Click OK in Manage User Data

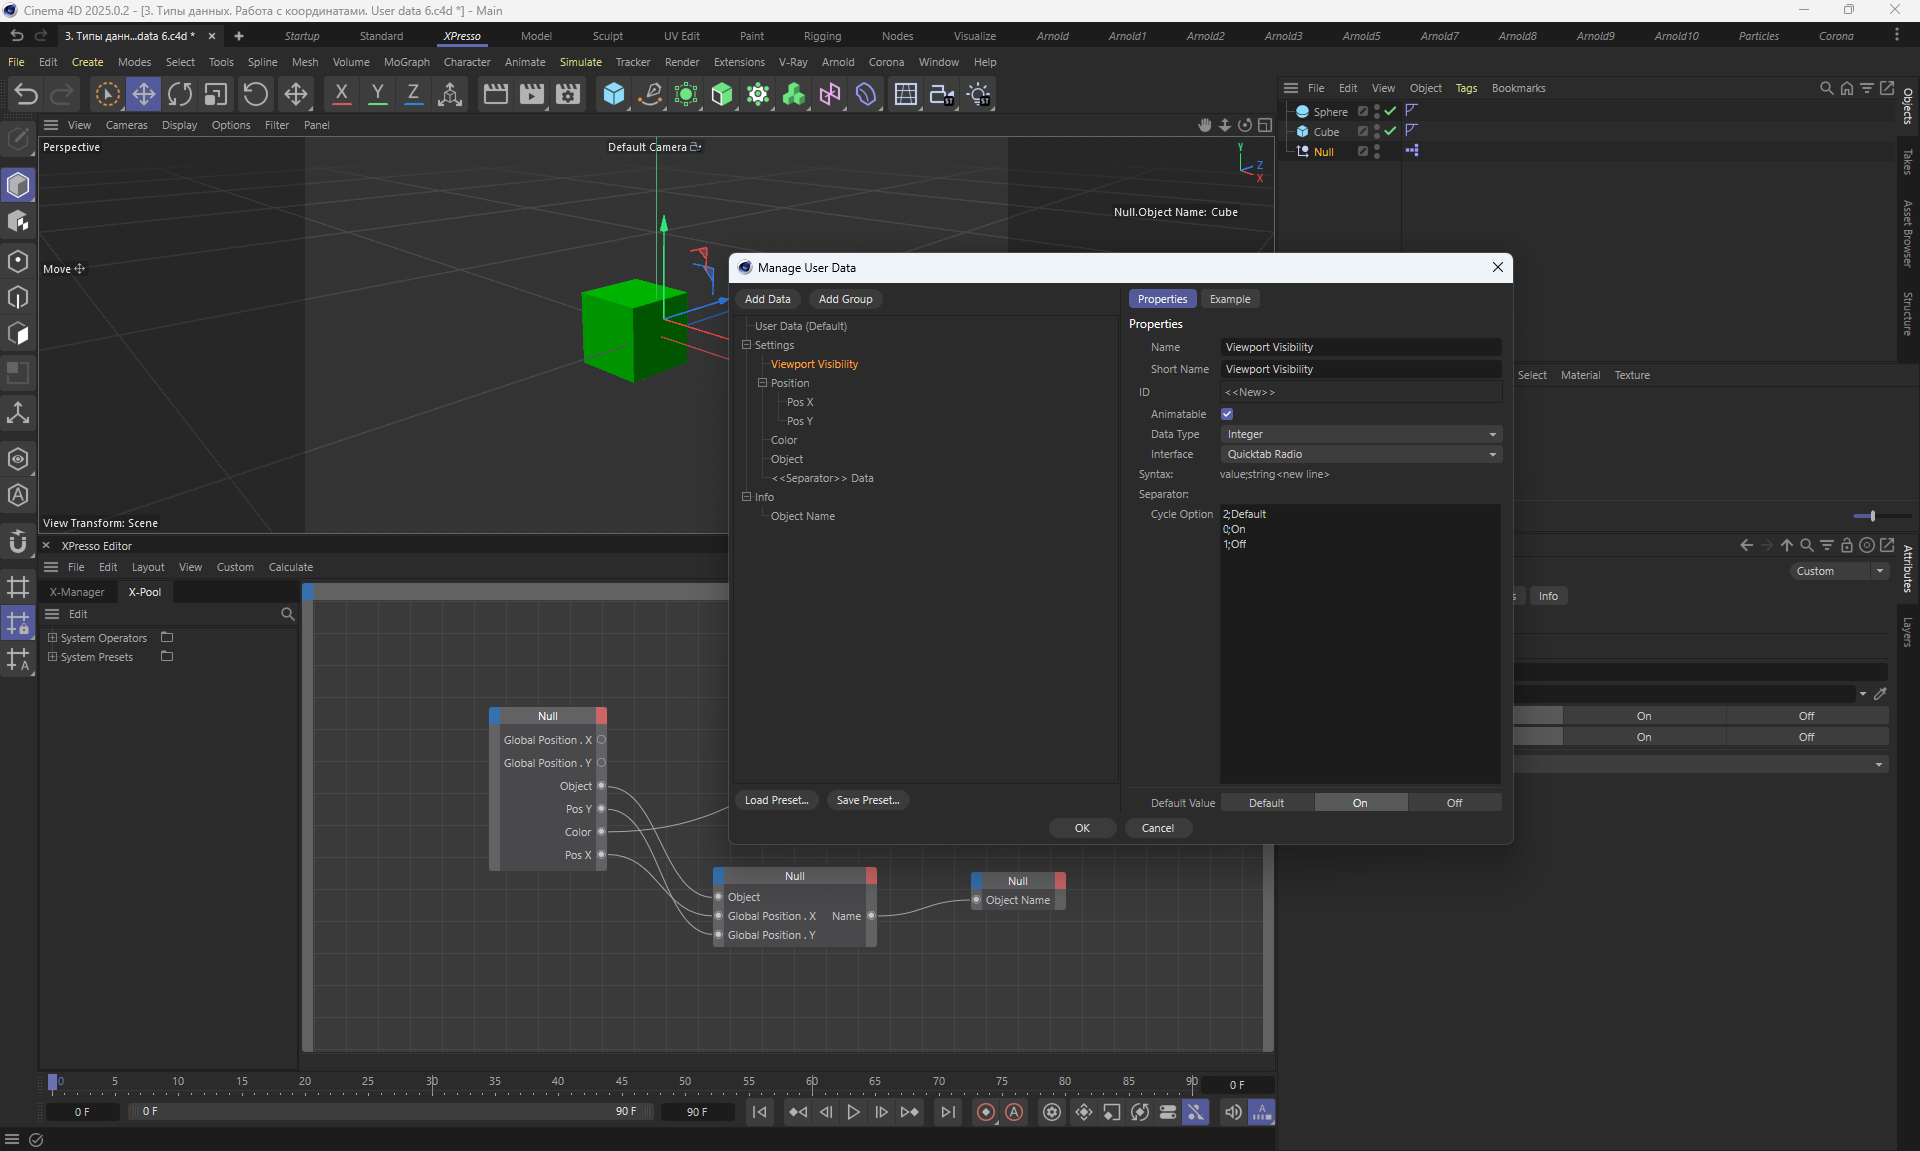pyautogui.click(x=1082, y=828)
